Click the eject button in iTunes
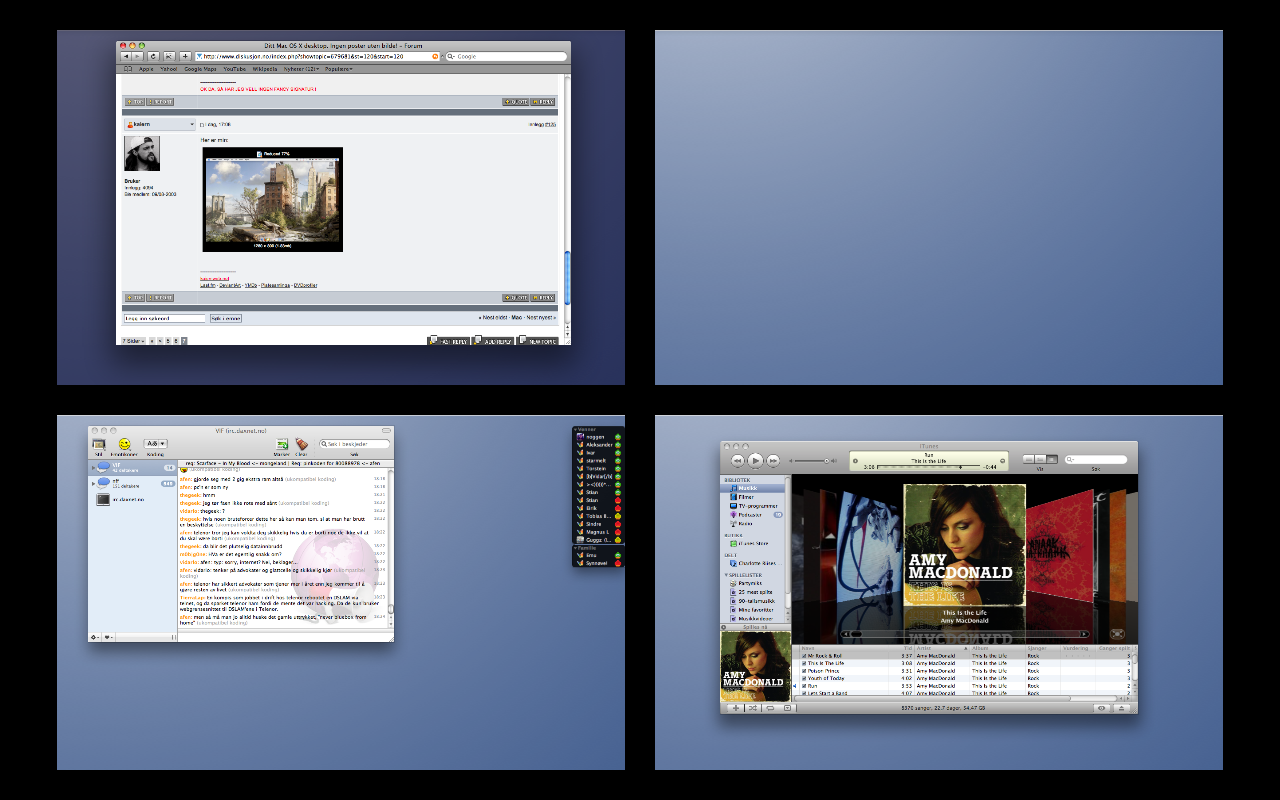The height and width of the screenshot is (800, 1280). pos(1122,708)
